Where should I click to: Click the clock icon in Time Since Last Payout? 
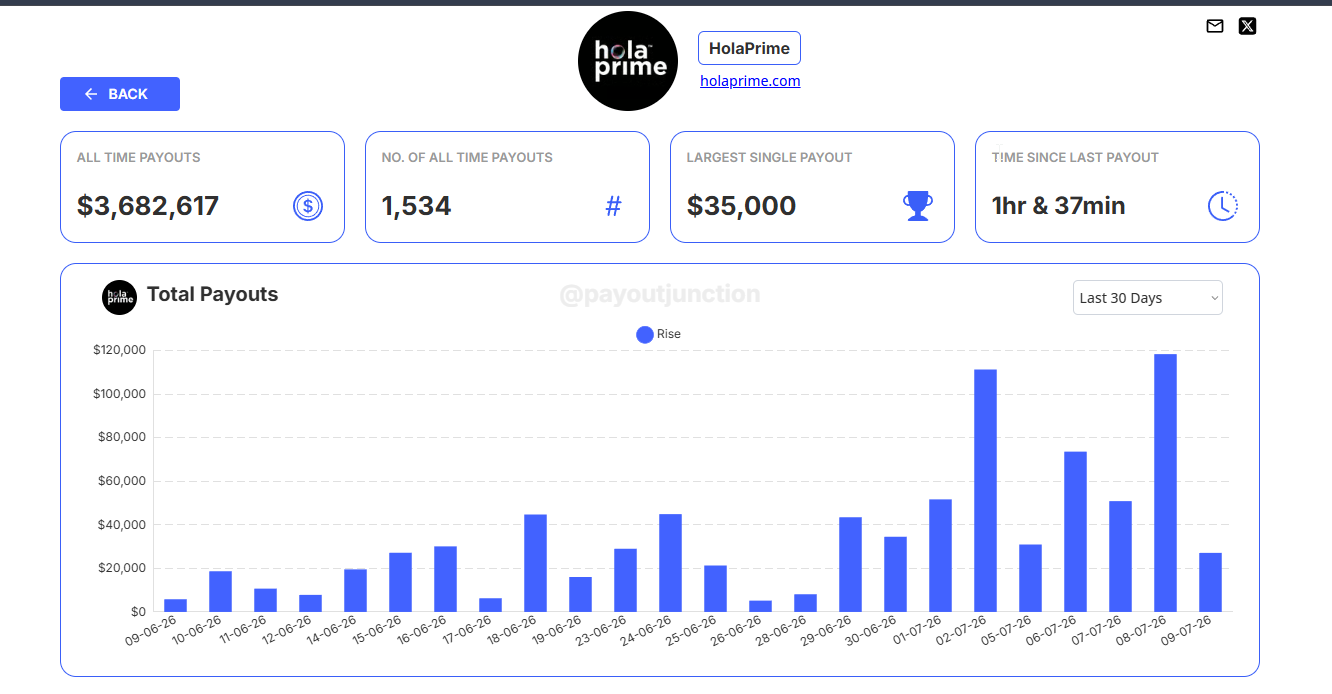point(1223,206)
